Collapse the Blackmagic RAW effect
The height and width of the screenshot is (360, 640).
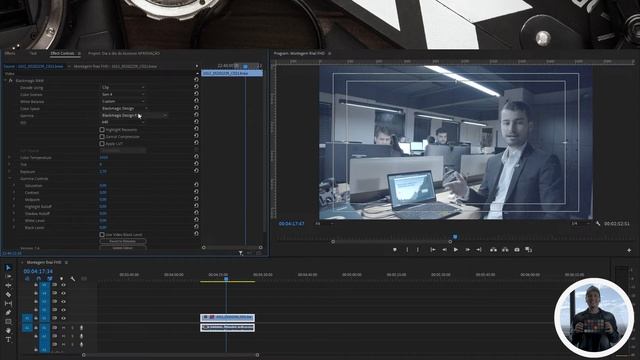click(x=6, y=80)
